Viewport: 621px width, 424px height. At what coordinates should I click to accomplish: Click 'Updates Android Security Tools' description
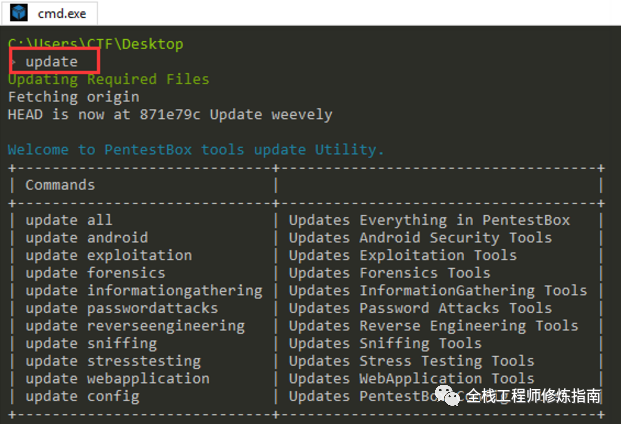[x=420, y=238]
